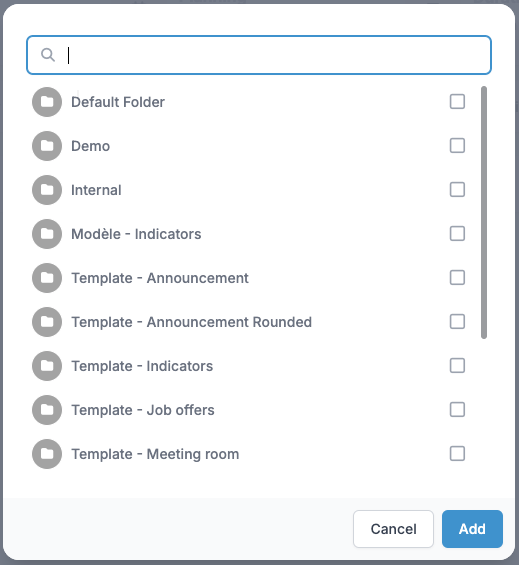This screenshot has height=565, width=519.
Task: Click the search magnifier icon
Action: (x=48, y=55)
